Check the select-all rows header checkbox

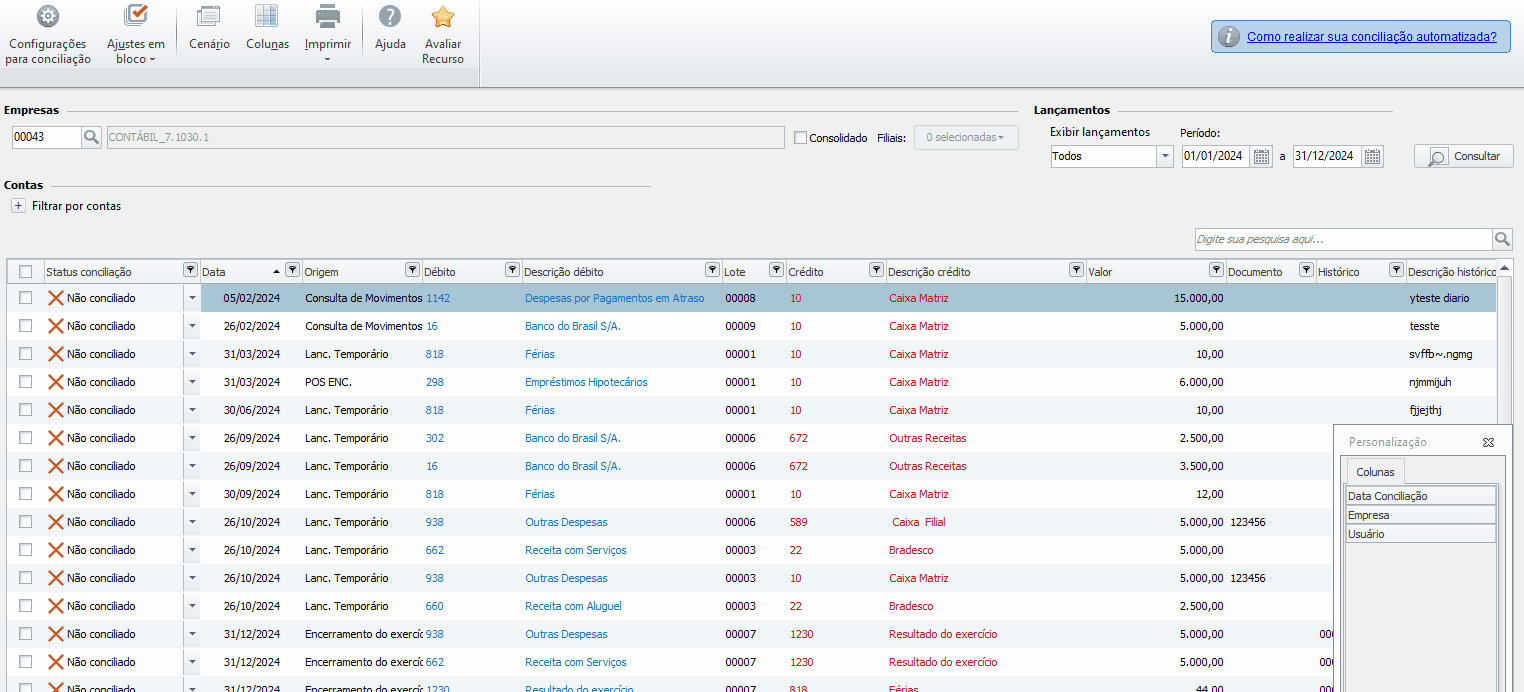click(x=26, y=272)
